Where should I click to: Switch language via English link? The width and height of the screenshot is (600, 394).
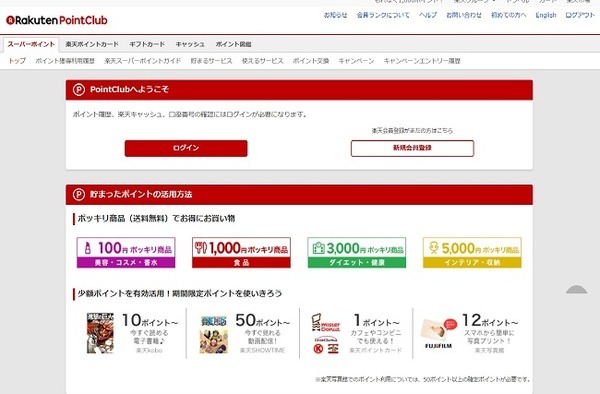click(x=546, y=15)
